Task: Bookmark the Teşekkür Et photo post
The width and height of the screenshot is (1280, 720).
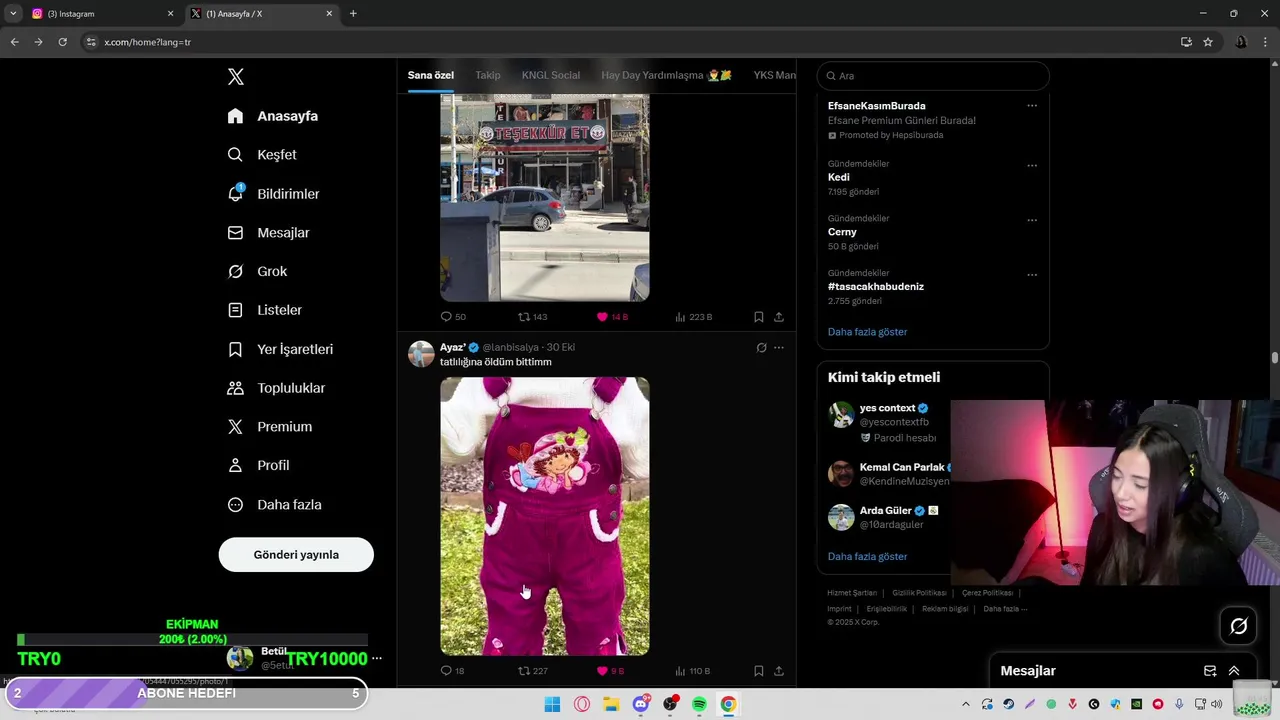Action: [x=759, y=317]
